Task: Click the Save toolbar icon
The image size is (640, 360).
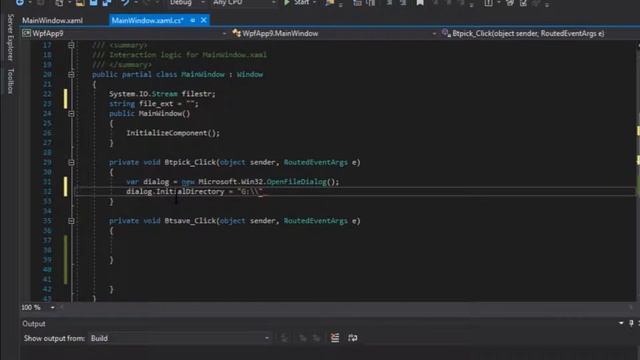Action: click(x=93, y=3)
